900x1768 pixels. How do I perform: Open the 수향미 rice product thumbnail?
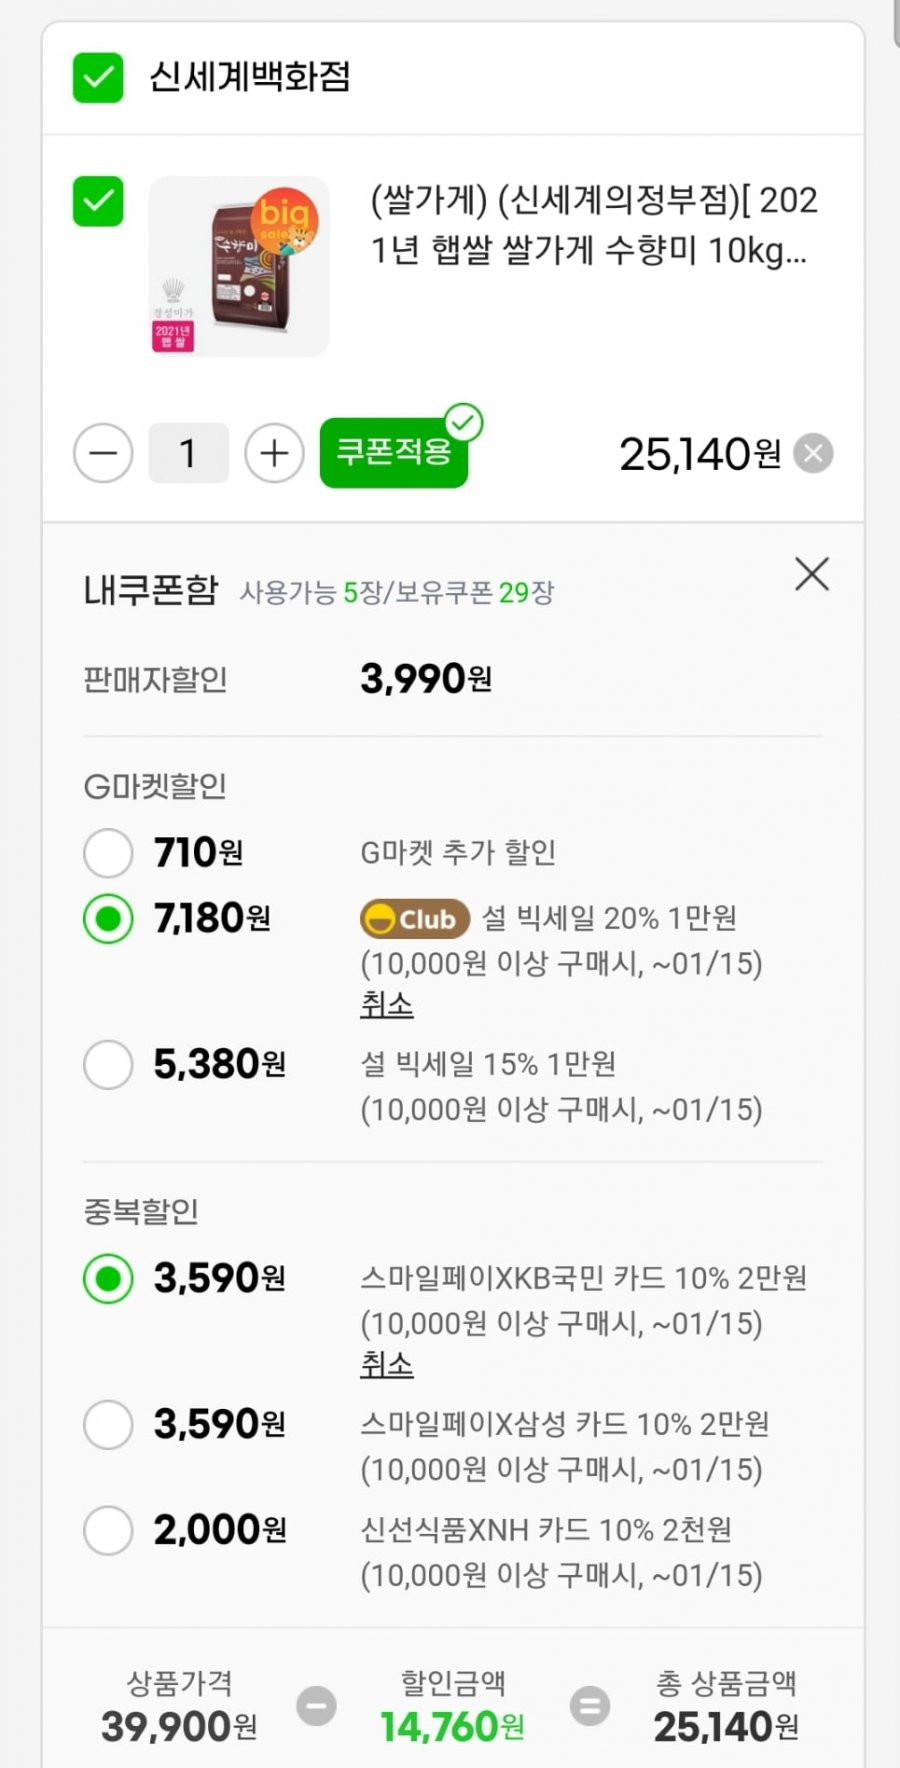pos(239,266)
